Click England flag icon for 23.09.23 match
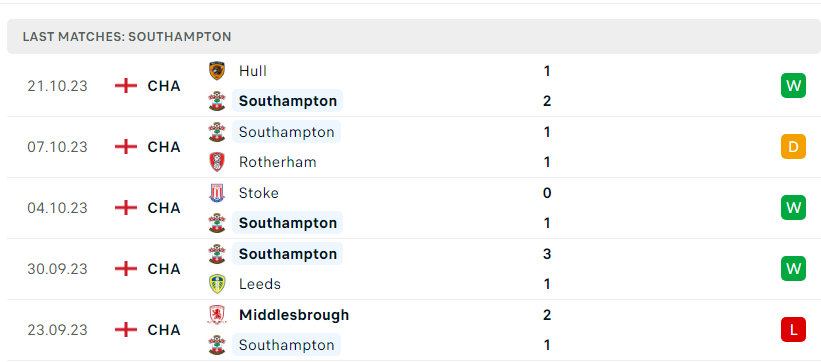 [x=126, y=330]
